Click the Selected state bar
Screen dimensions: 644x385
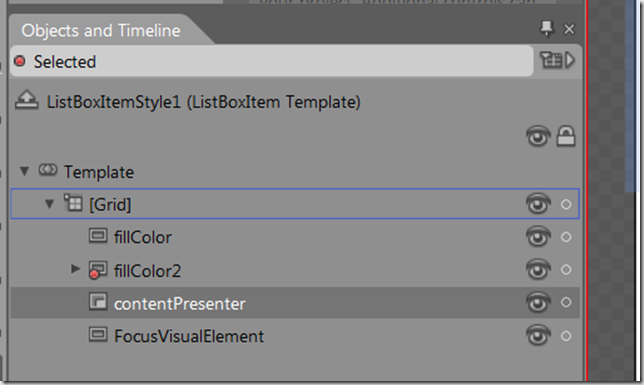pos(271,61)
